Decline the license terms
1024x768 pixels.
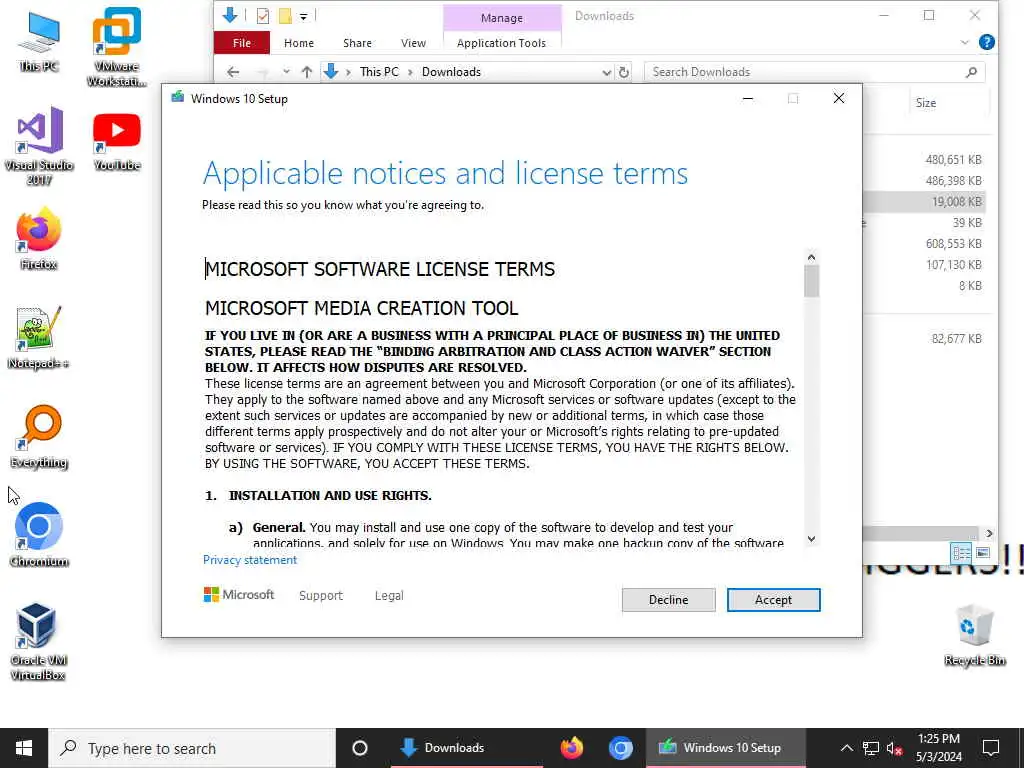(x=668, y=600)
